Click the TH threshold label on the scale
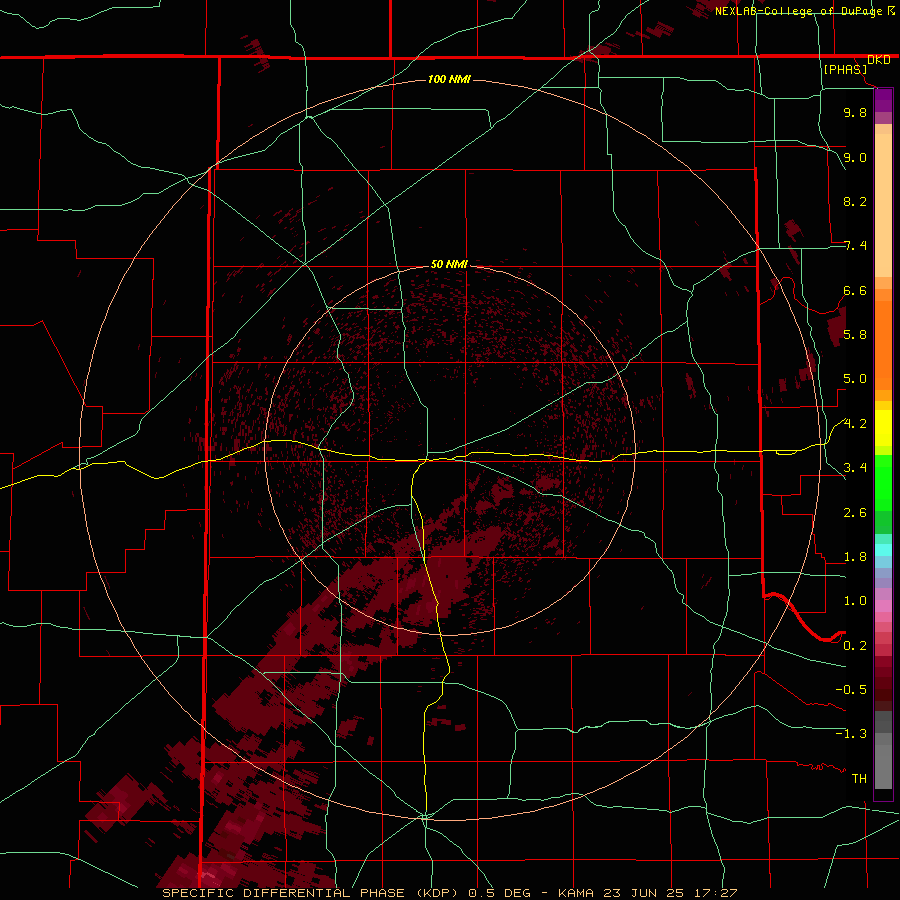This screenshot has width=900, height=900. point(859,779)
